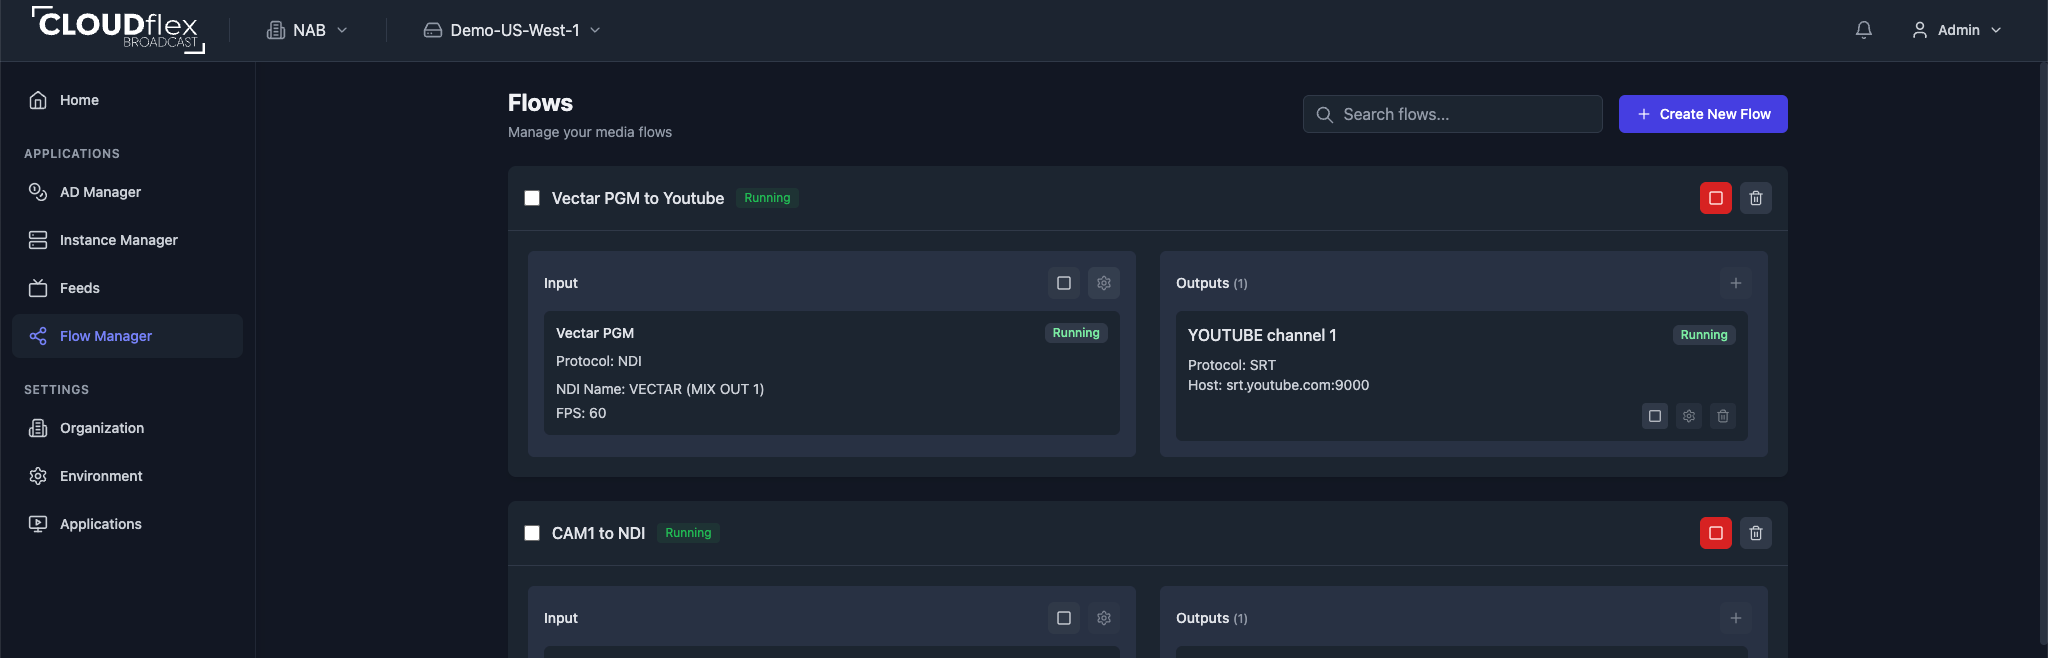Click the FPS: 60 text

click(581, 413)
